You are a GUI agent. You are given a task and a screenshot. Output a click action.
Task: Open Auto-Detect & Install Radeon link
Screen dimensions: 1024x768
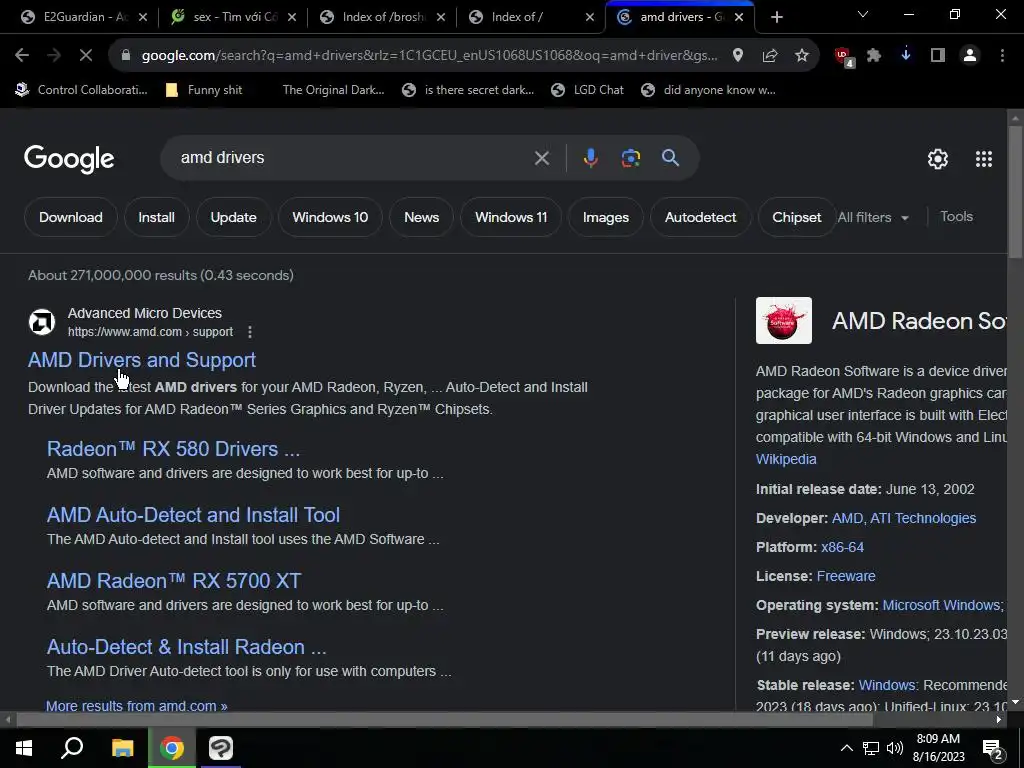coord(186,647)
